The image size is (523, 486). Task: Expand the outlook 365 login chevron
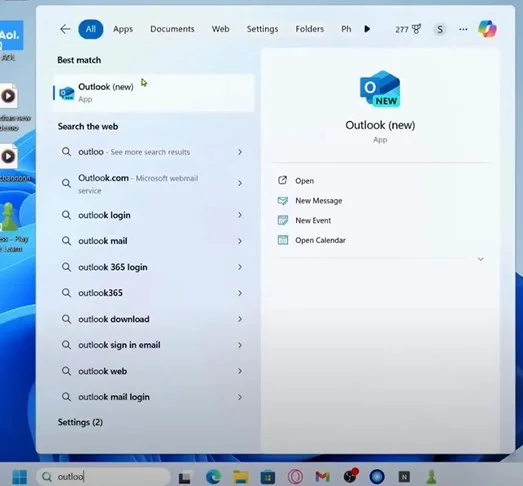pyautogui.click(x=240, y=267)
